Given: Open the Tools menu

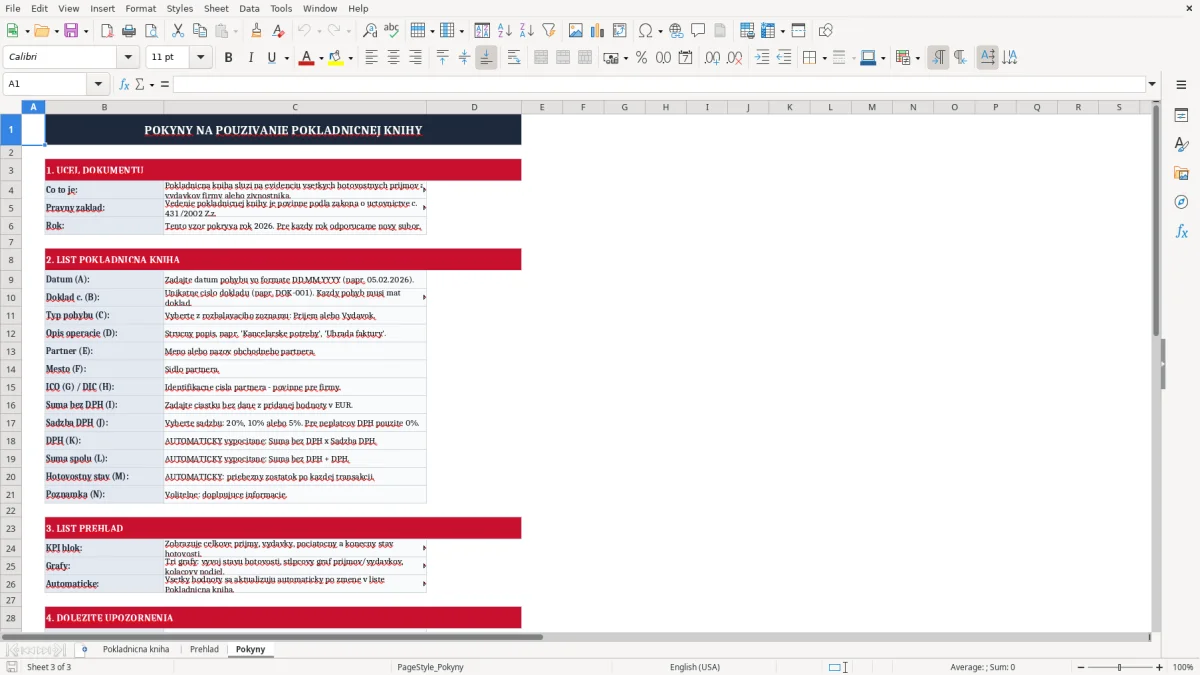Looking at the screenshot, I should point(281,8).
